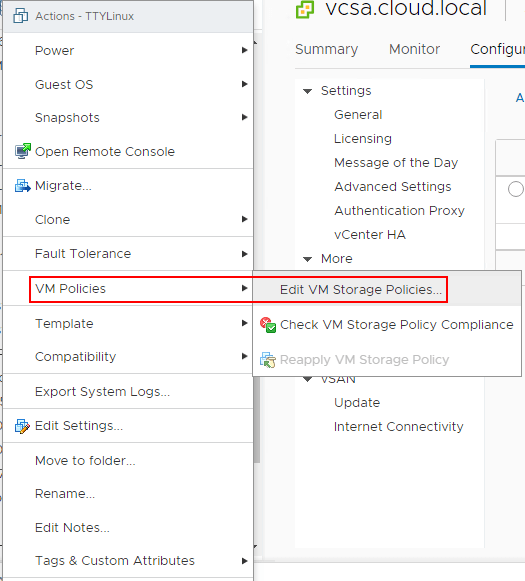Expand the Guest OS submenu arrow
525x581 pixels.
tap(244, 84)
